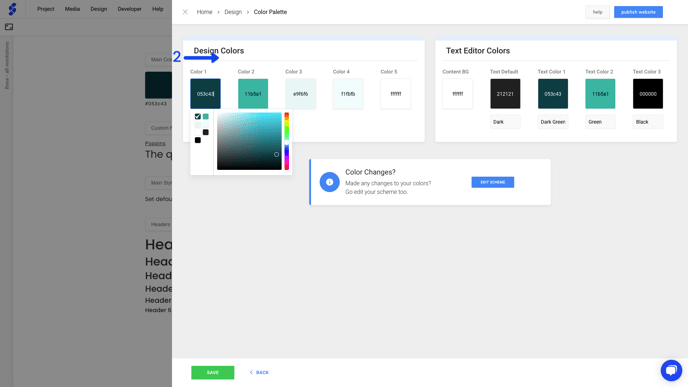Go to Design in the breadcrumb

tap(233, 12)
